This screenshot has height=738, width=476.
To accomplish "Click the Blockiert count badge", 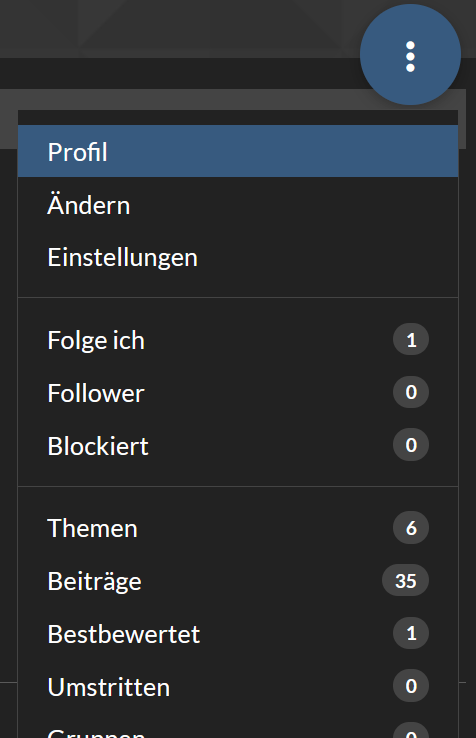I will [x=411, y=445].
